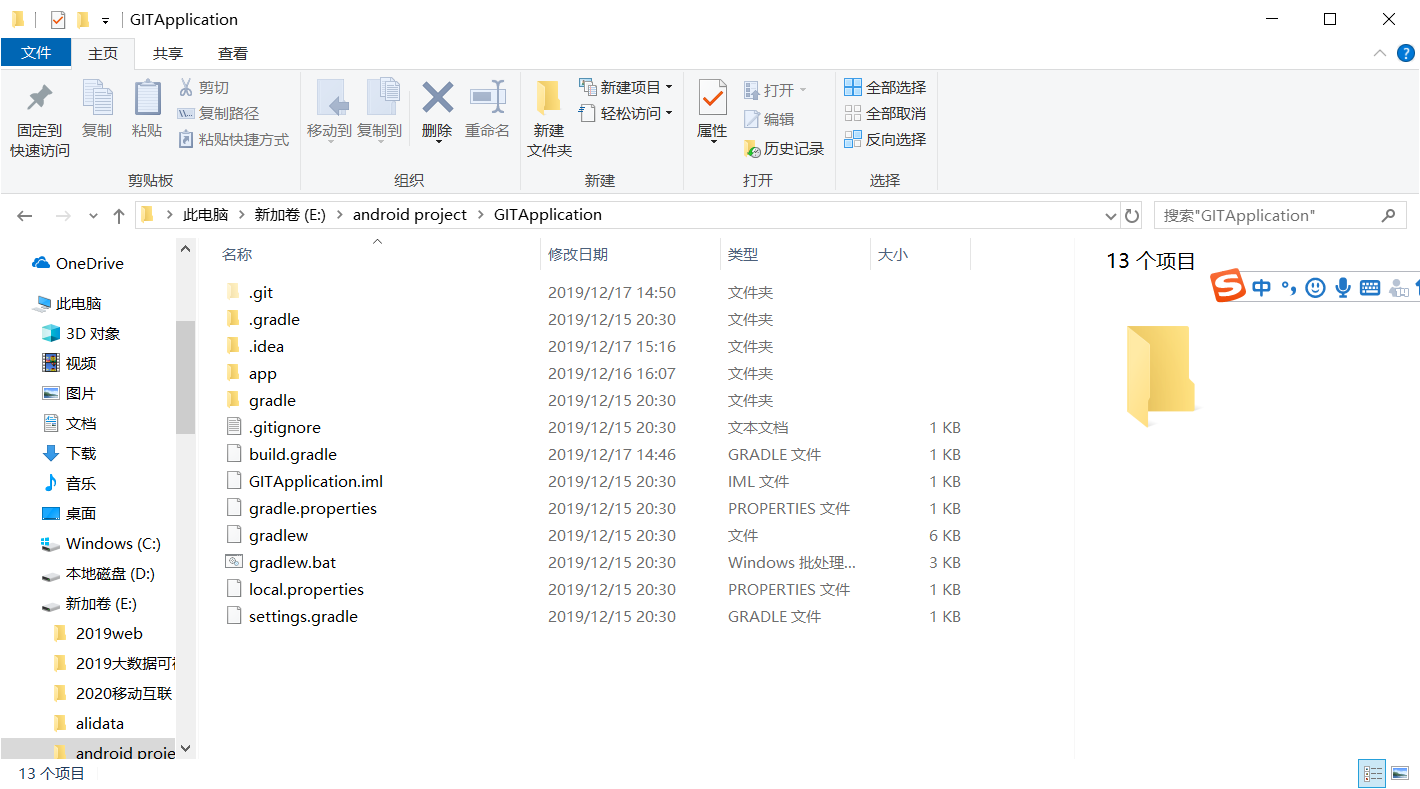Click Invert Selection (反向选择)
The width and height of the screenshot is (1420, 789).
click(885, 140)
